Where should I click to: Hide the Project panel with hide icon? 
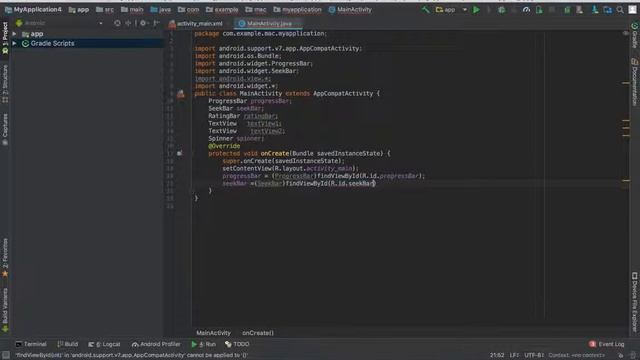point(156,23)
